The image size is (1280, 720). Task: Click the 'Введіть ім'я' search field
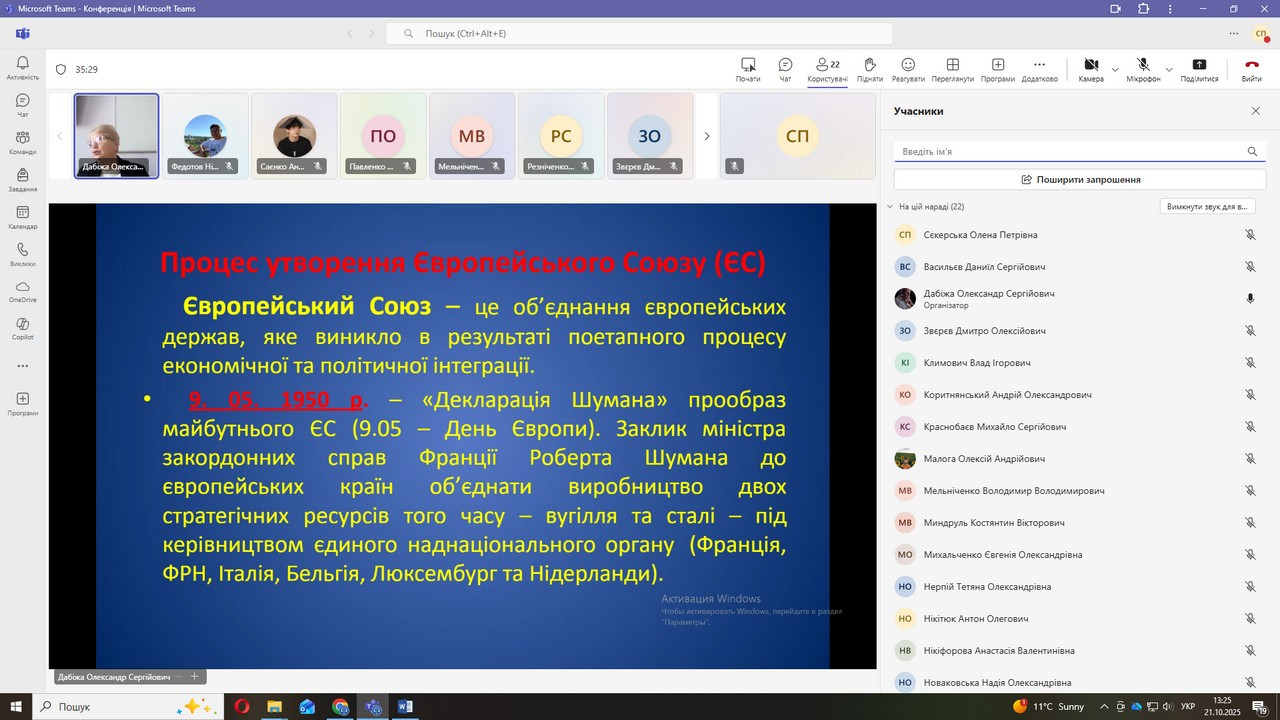pos(1070,152)
